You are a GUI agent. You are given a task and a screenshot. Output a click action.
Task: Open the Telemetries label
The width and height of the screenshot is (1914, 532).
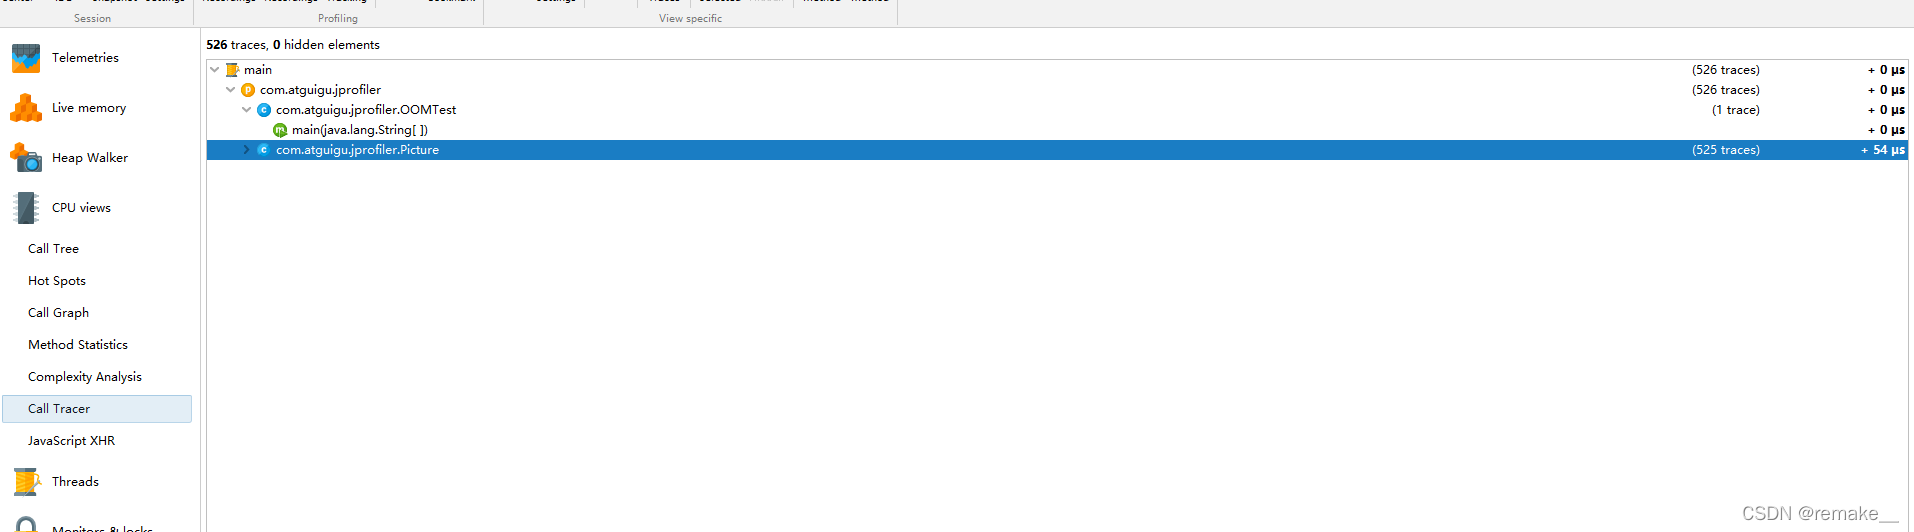tap(85, 58)
